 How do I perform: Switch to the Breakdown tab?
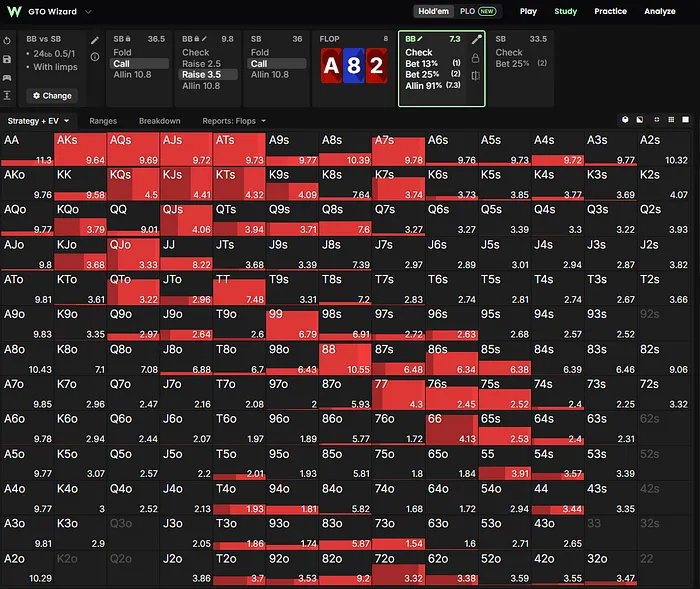click(x=159, y=121)
